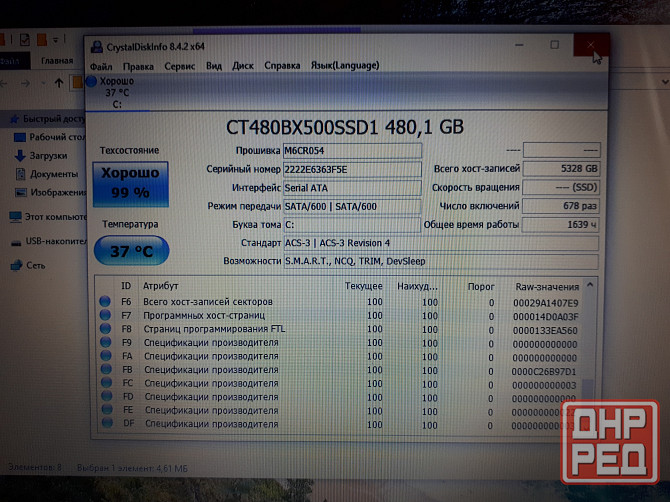Close the CrystalDiskInfo window
Screen dimensions: 670x502
coord(591,45)
